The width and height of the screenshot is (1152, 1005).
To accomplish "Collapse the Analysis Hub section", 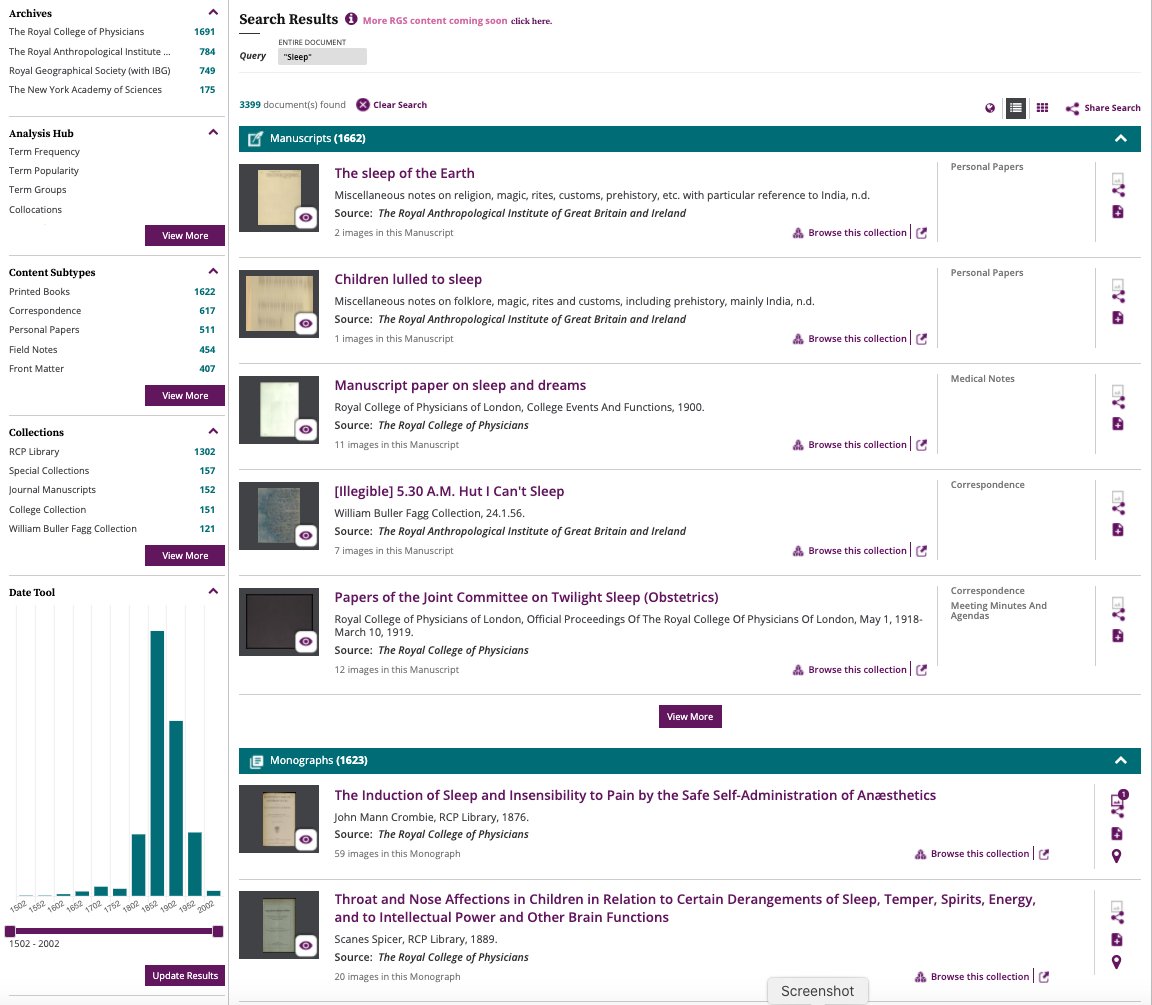I will pyautogui.click(x=213, y=132).
